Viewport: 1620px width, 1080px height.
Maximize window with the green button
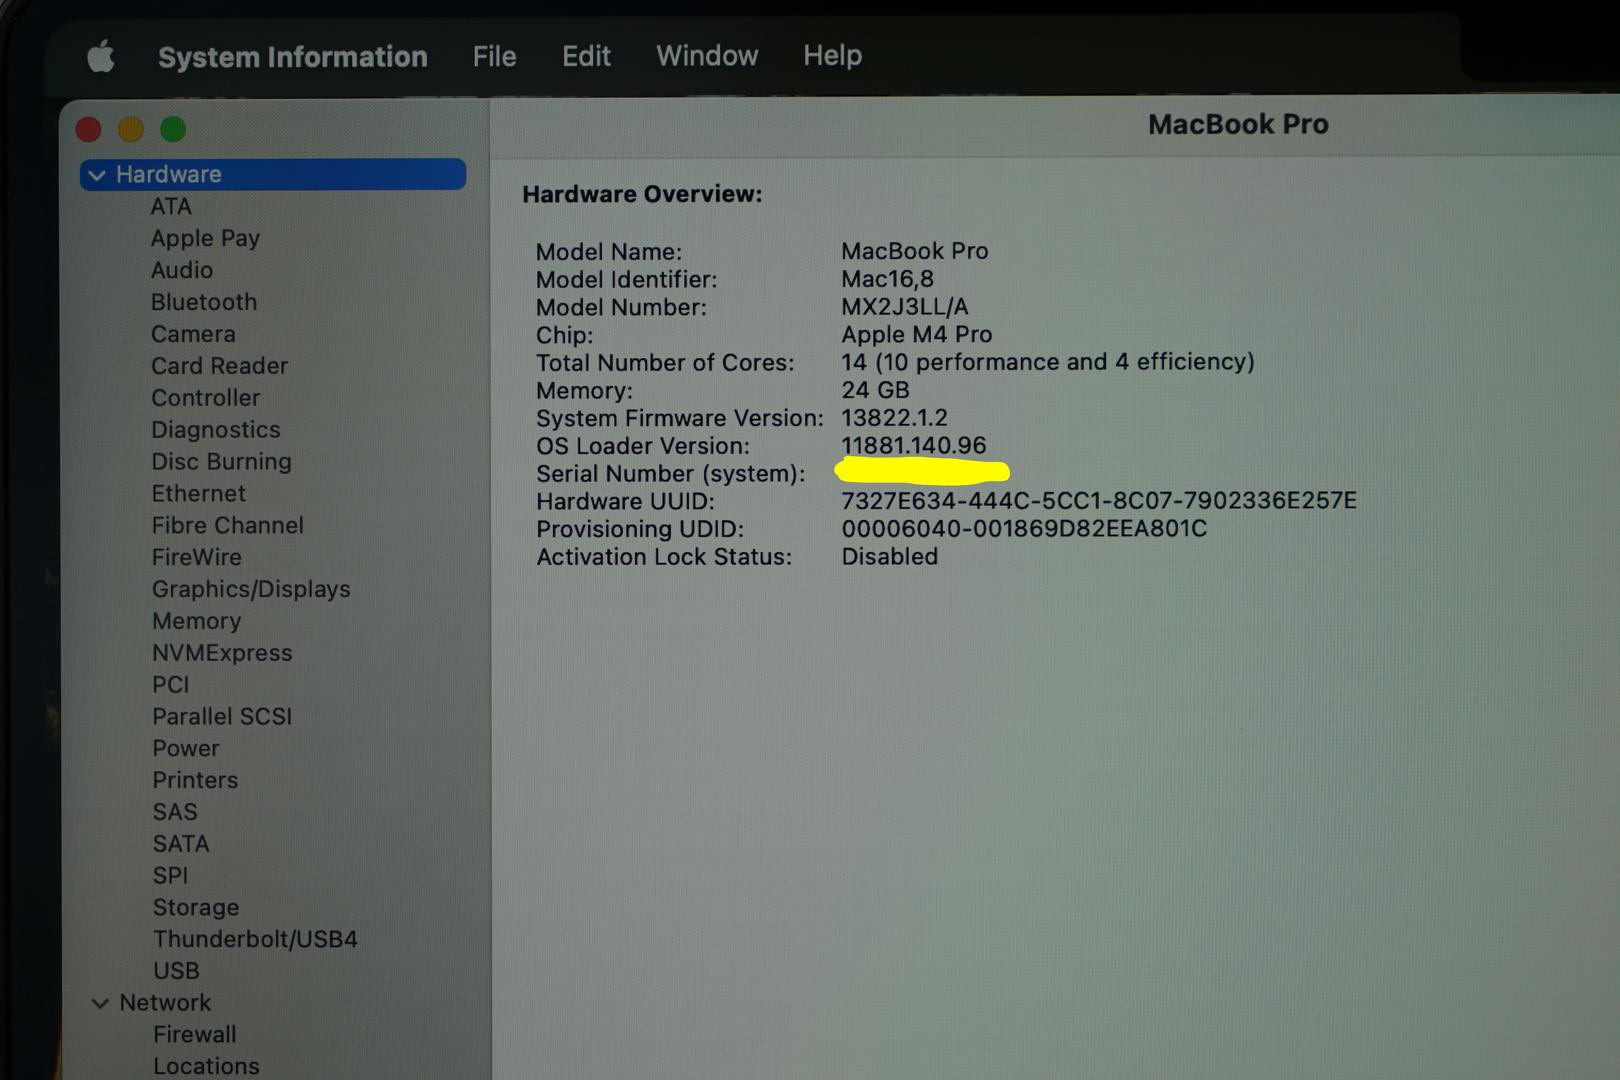173,129
